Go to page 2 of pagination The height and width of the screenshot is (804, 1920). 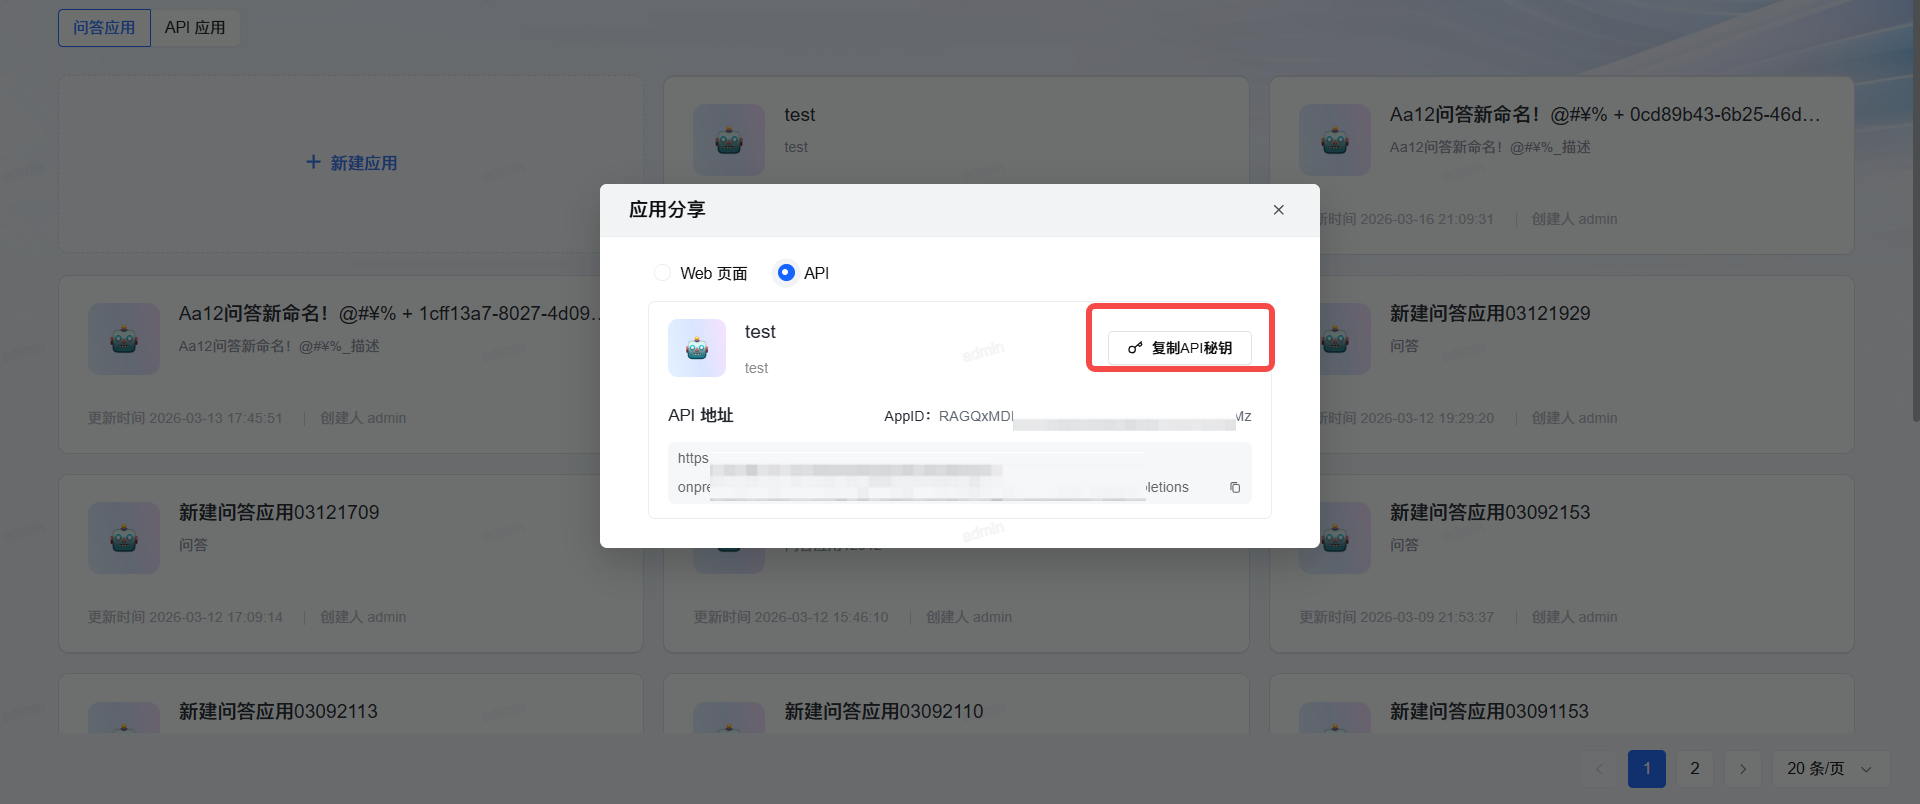click(1695, 768)
